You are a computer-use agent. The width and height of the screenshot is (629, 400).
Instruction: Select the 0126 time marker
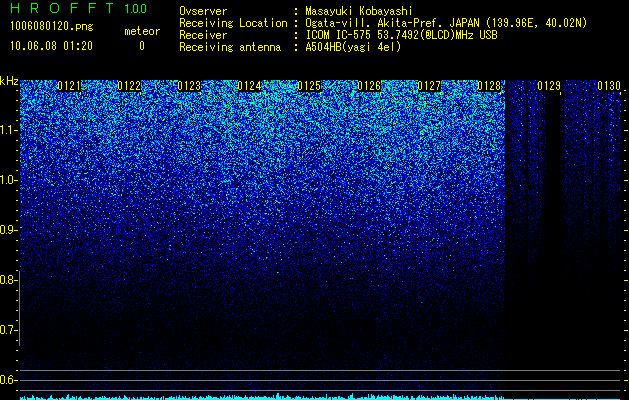369,86
